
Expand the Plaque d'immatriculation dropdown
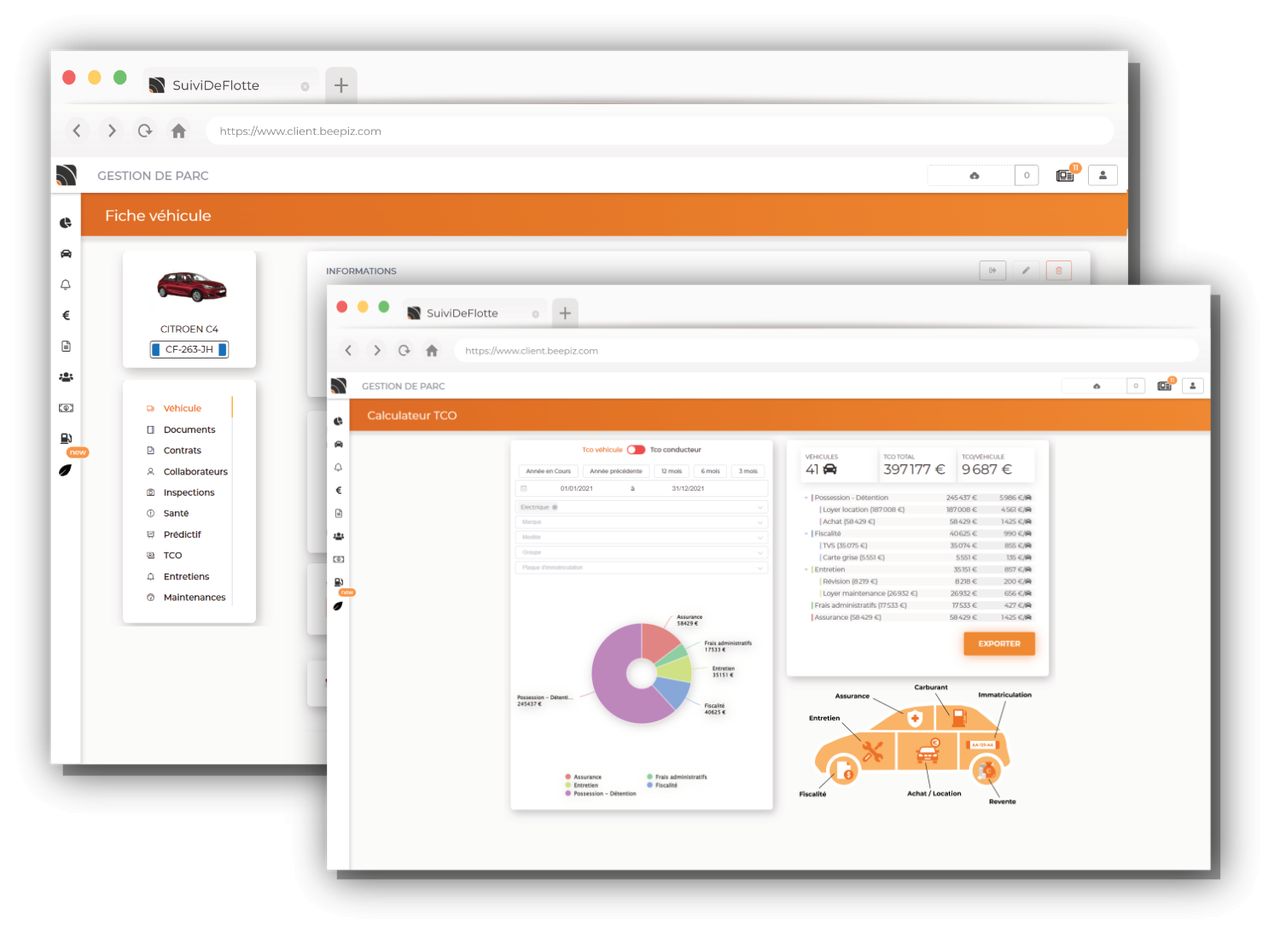[x=641, y=567]
